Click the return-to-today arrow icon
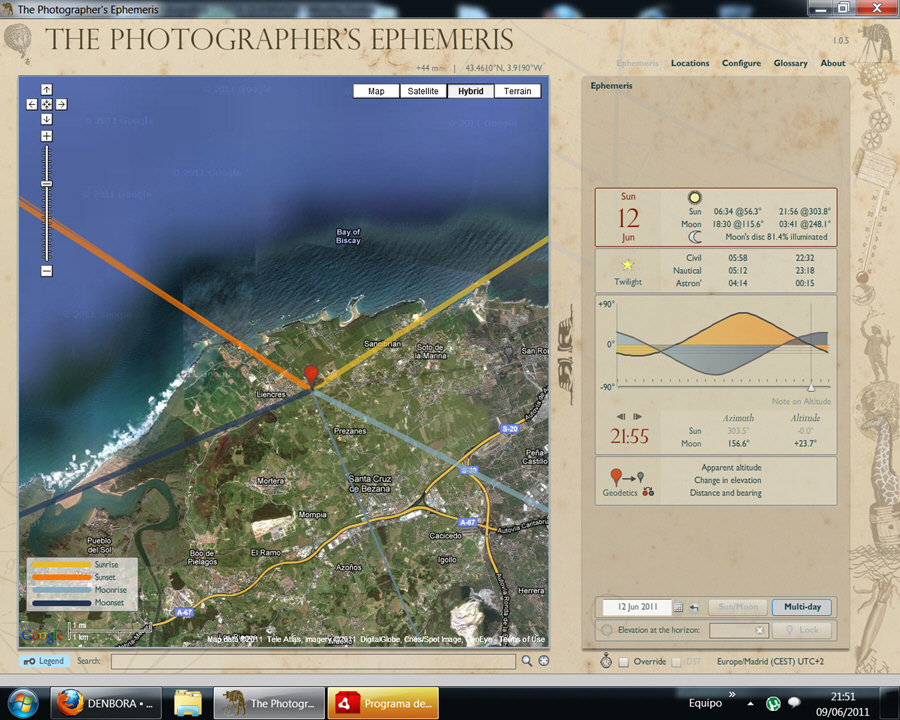Viewport: 900px width, 720px height. click(x=694, y=607)
